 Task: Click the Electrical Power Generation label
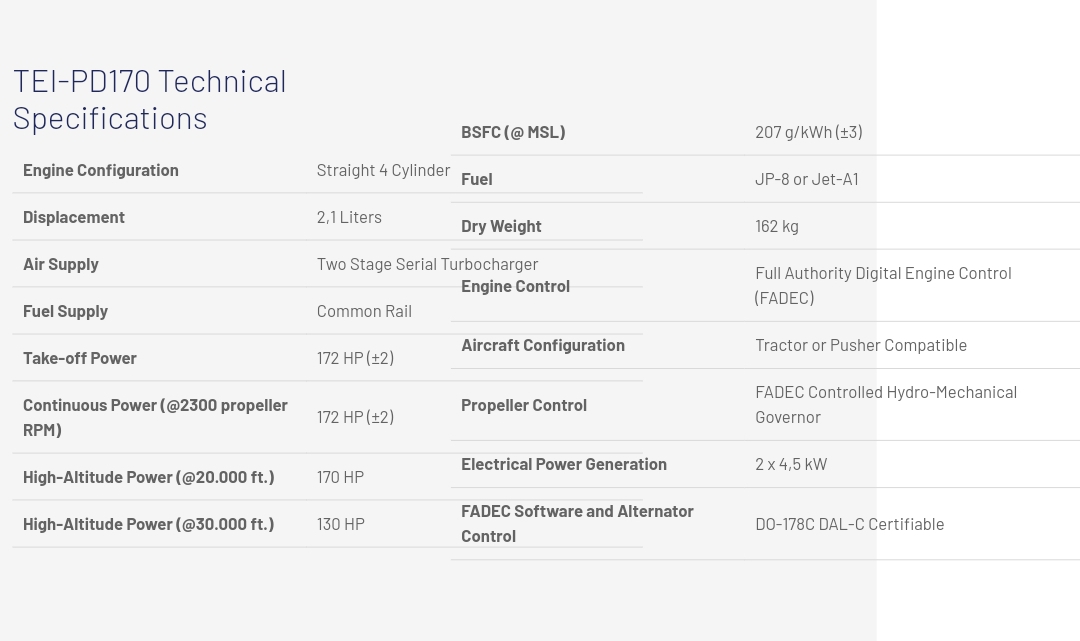point(564,463)
